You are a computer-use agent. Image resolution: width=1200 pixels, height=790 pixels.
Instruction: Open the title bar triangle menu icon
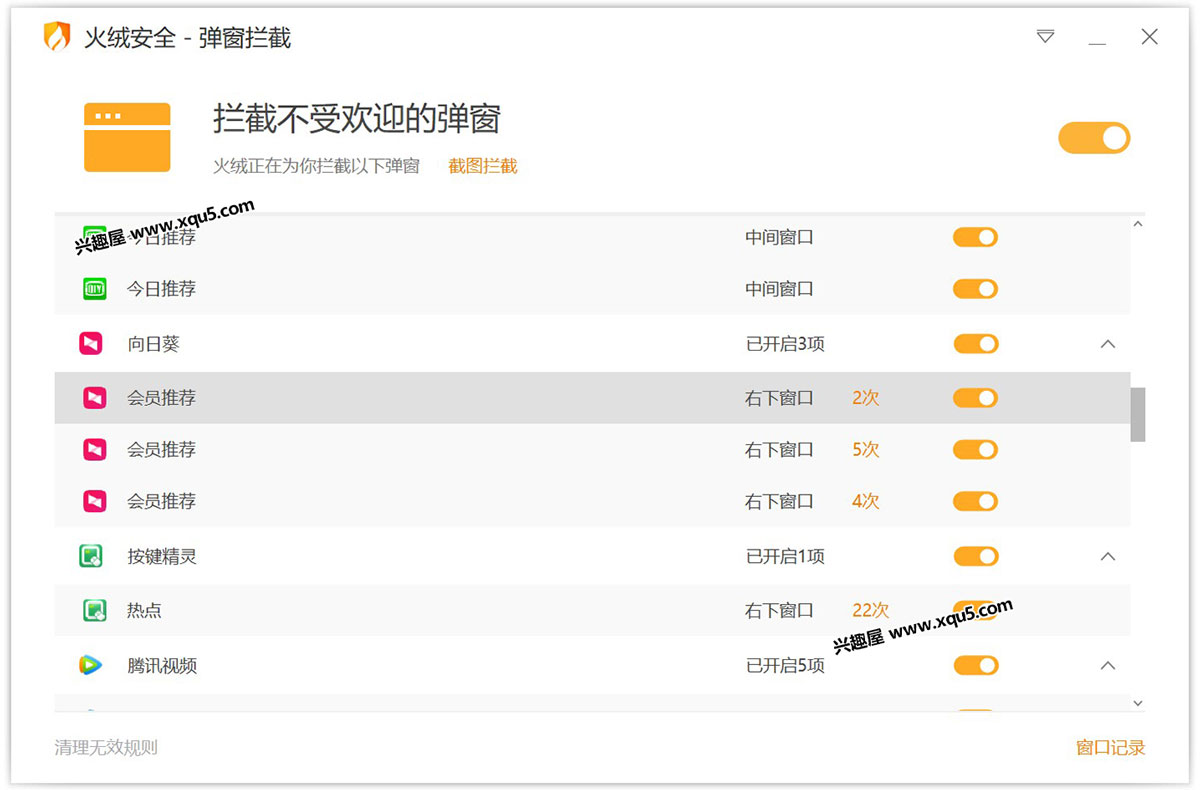point(1046,37)
